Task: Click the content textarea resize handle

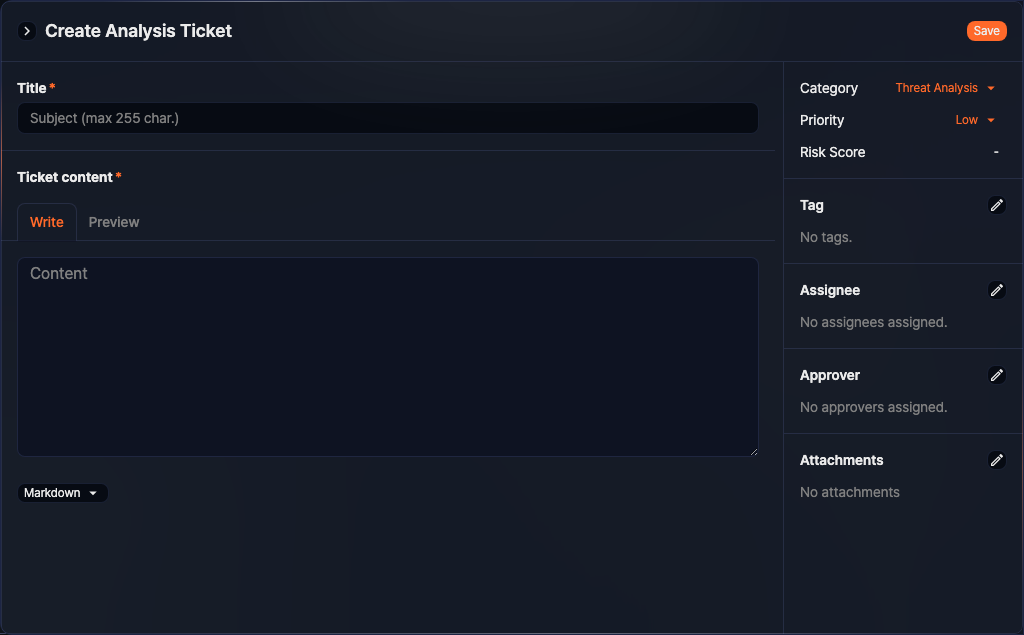Action: tap(754, 452)
